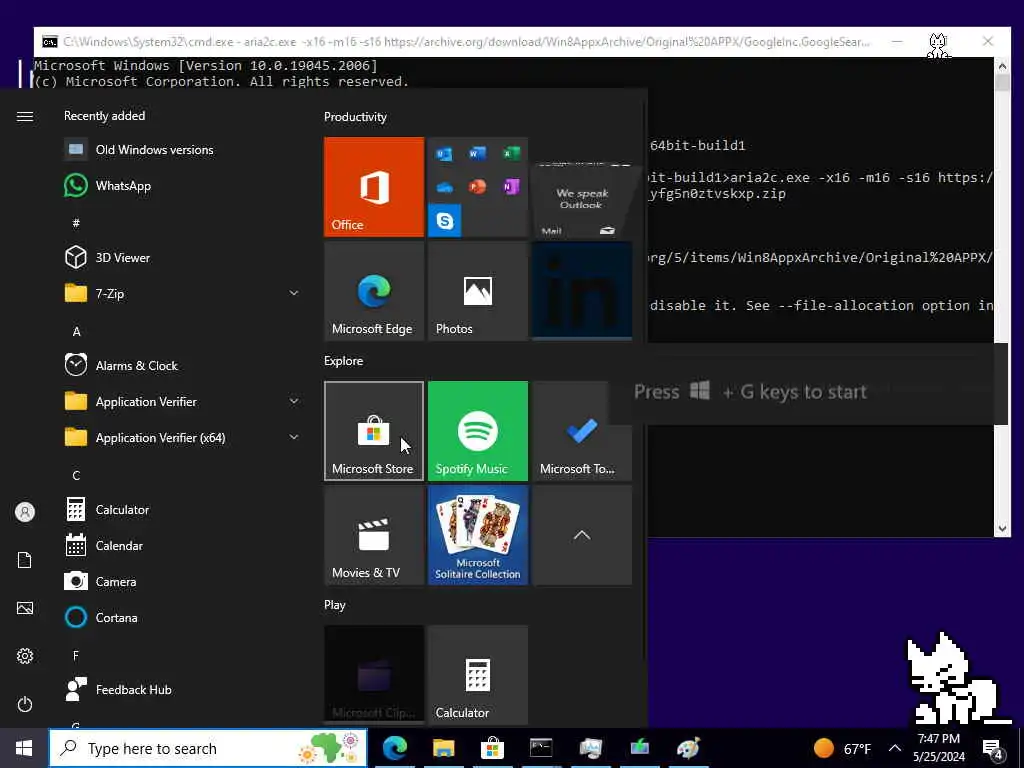Open Microsoft Edge from the taskbar
Viewport: 1024px width, 768px height.
point(394,748)
